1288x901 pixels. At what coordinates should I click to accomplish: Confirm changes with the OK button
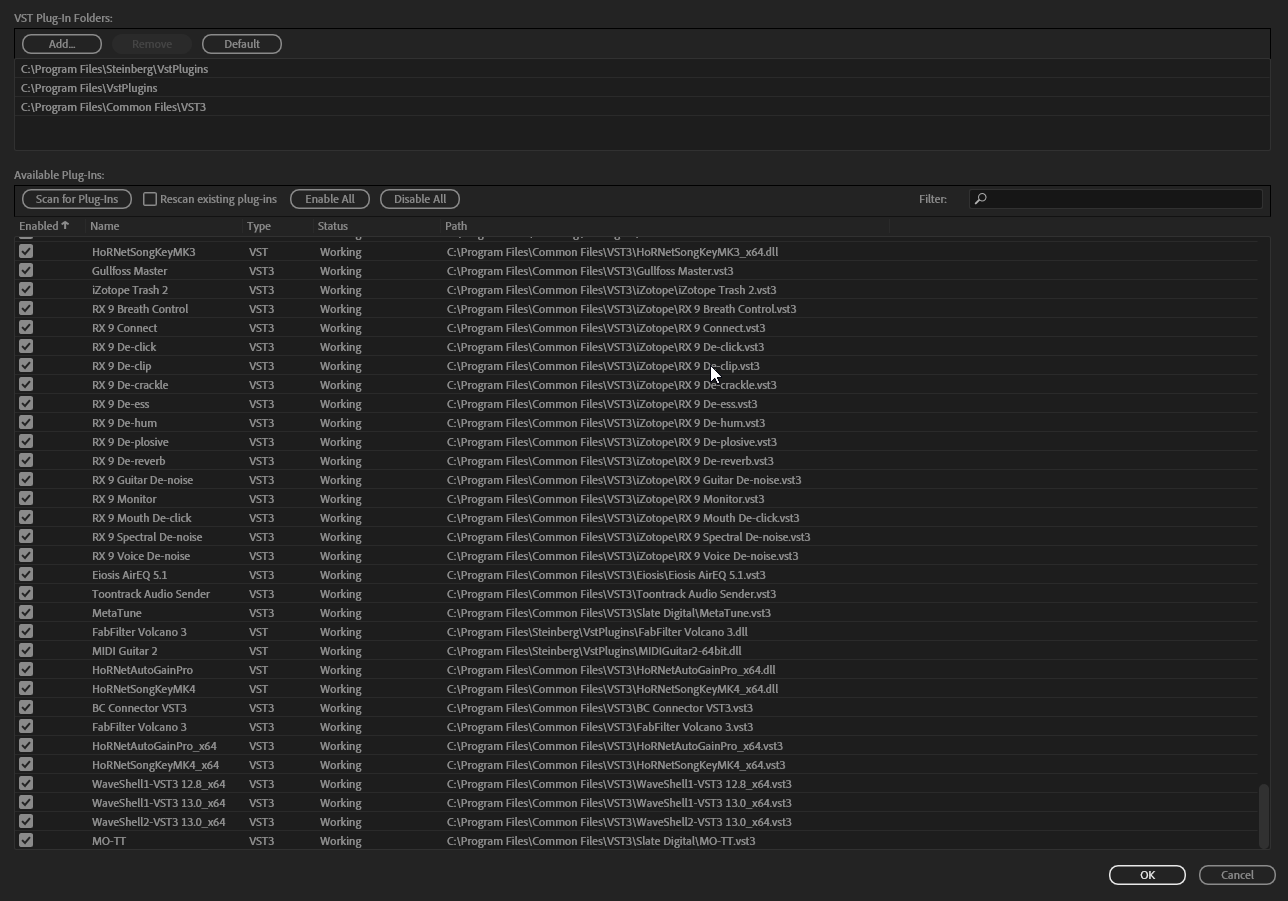(1146, 874)
